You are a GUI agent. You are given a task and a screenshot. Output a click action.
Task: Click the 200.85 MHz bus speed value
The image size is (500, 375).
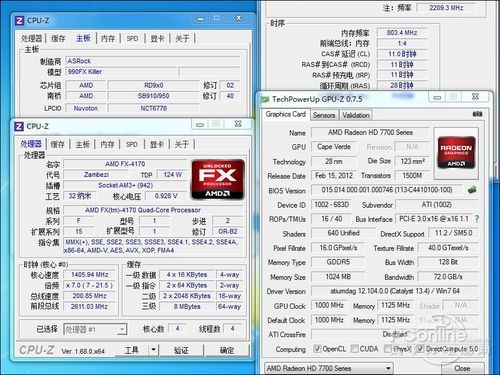89,296
